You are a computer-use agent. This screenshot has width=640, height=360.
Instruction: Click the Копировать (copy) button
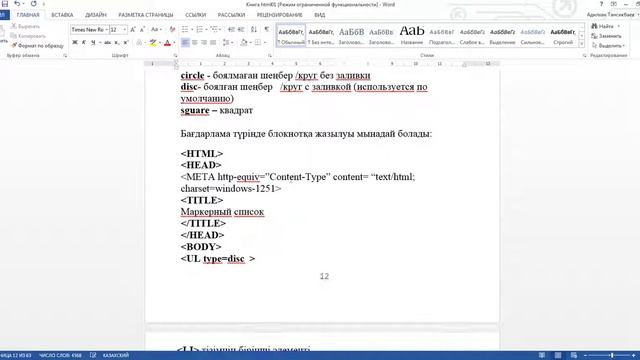click(27, 36)
